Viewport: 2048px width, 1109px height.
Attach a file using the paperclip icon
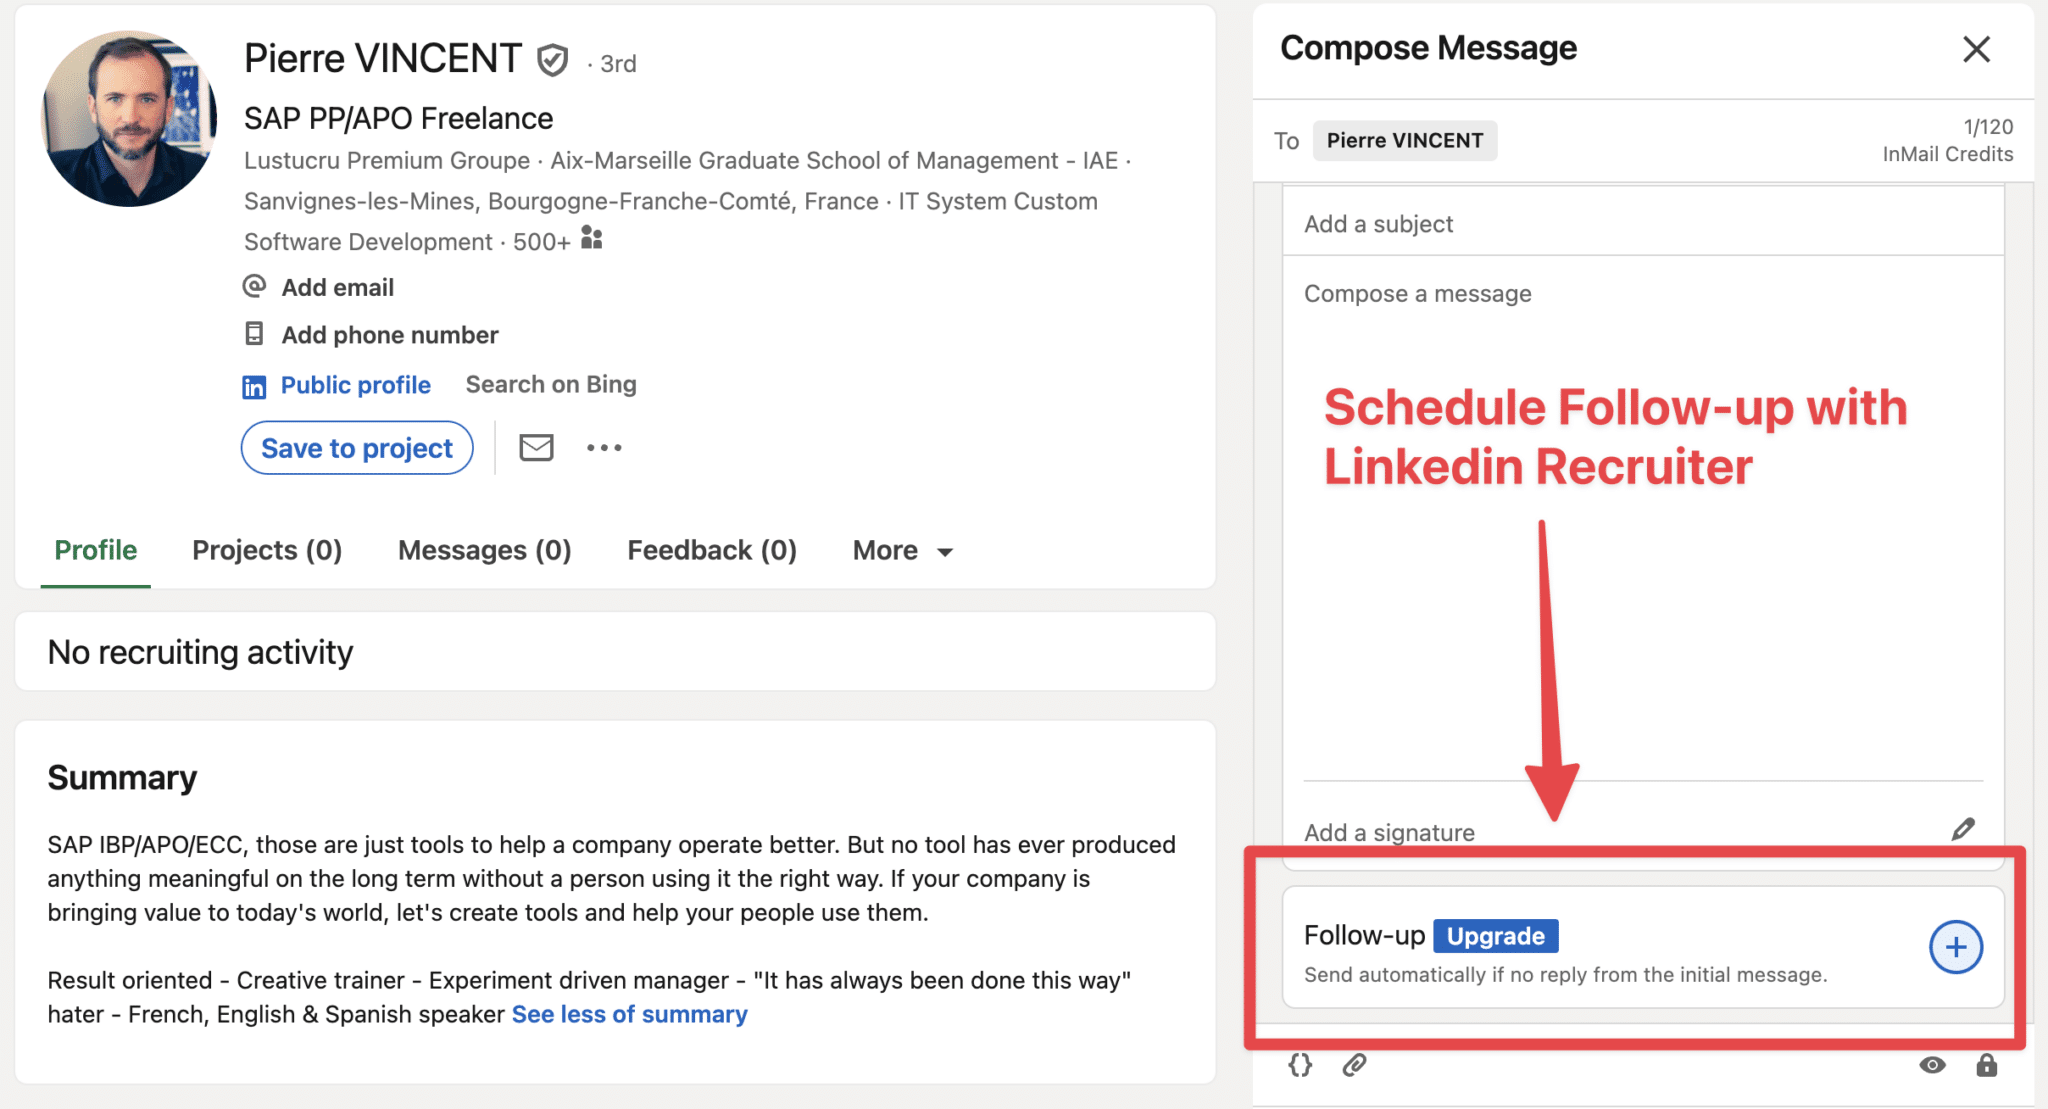click(1356, 1066)
